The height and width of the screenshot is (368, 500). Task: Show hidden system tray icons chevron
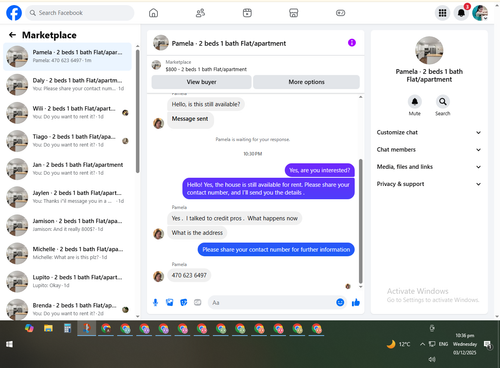[x=422, y=344]
